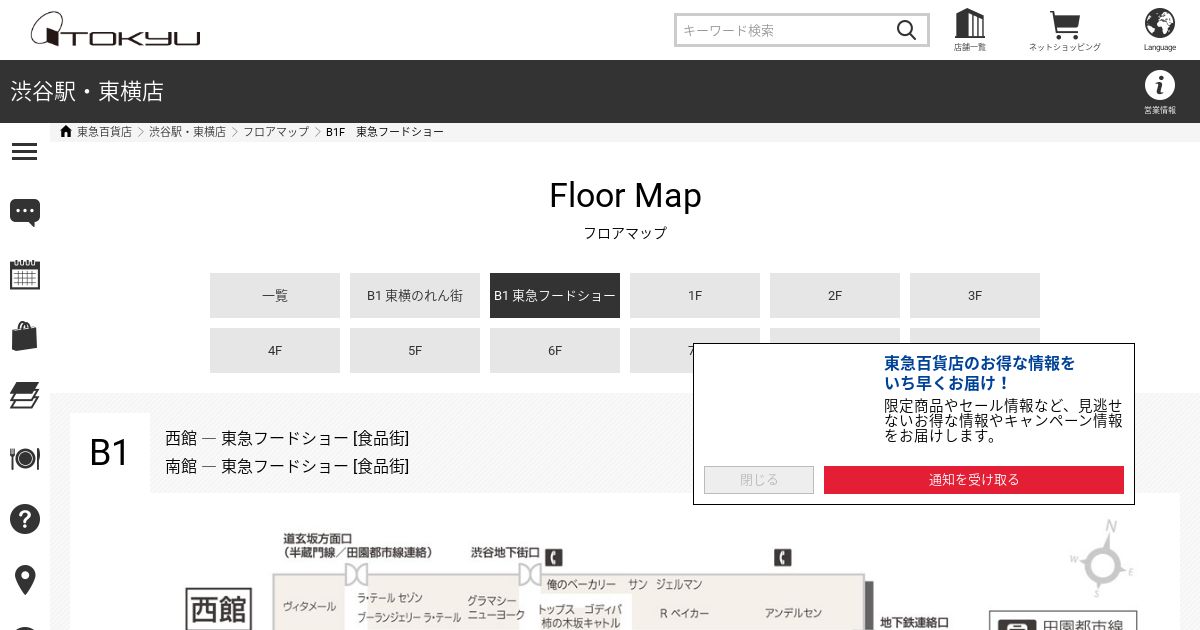Click the 渋谷地下街口 entrance label
1200x630 pixels.
[505, 552]
